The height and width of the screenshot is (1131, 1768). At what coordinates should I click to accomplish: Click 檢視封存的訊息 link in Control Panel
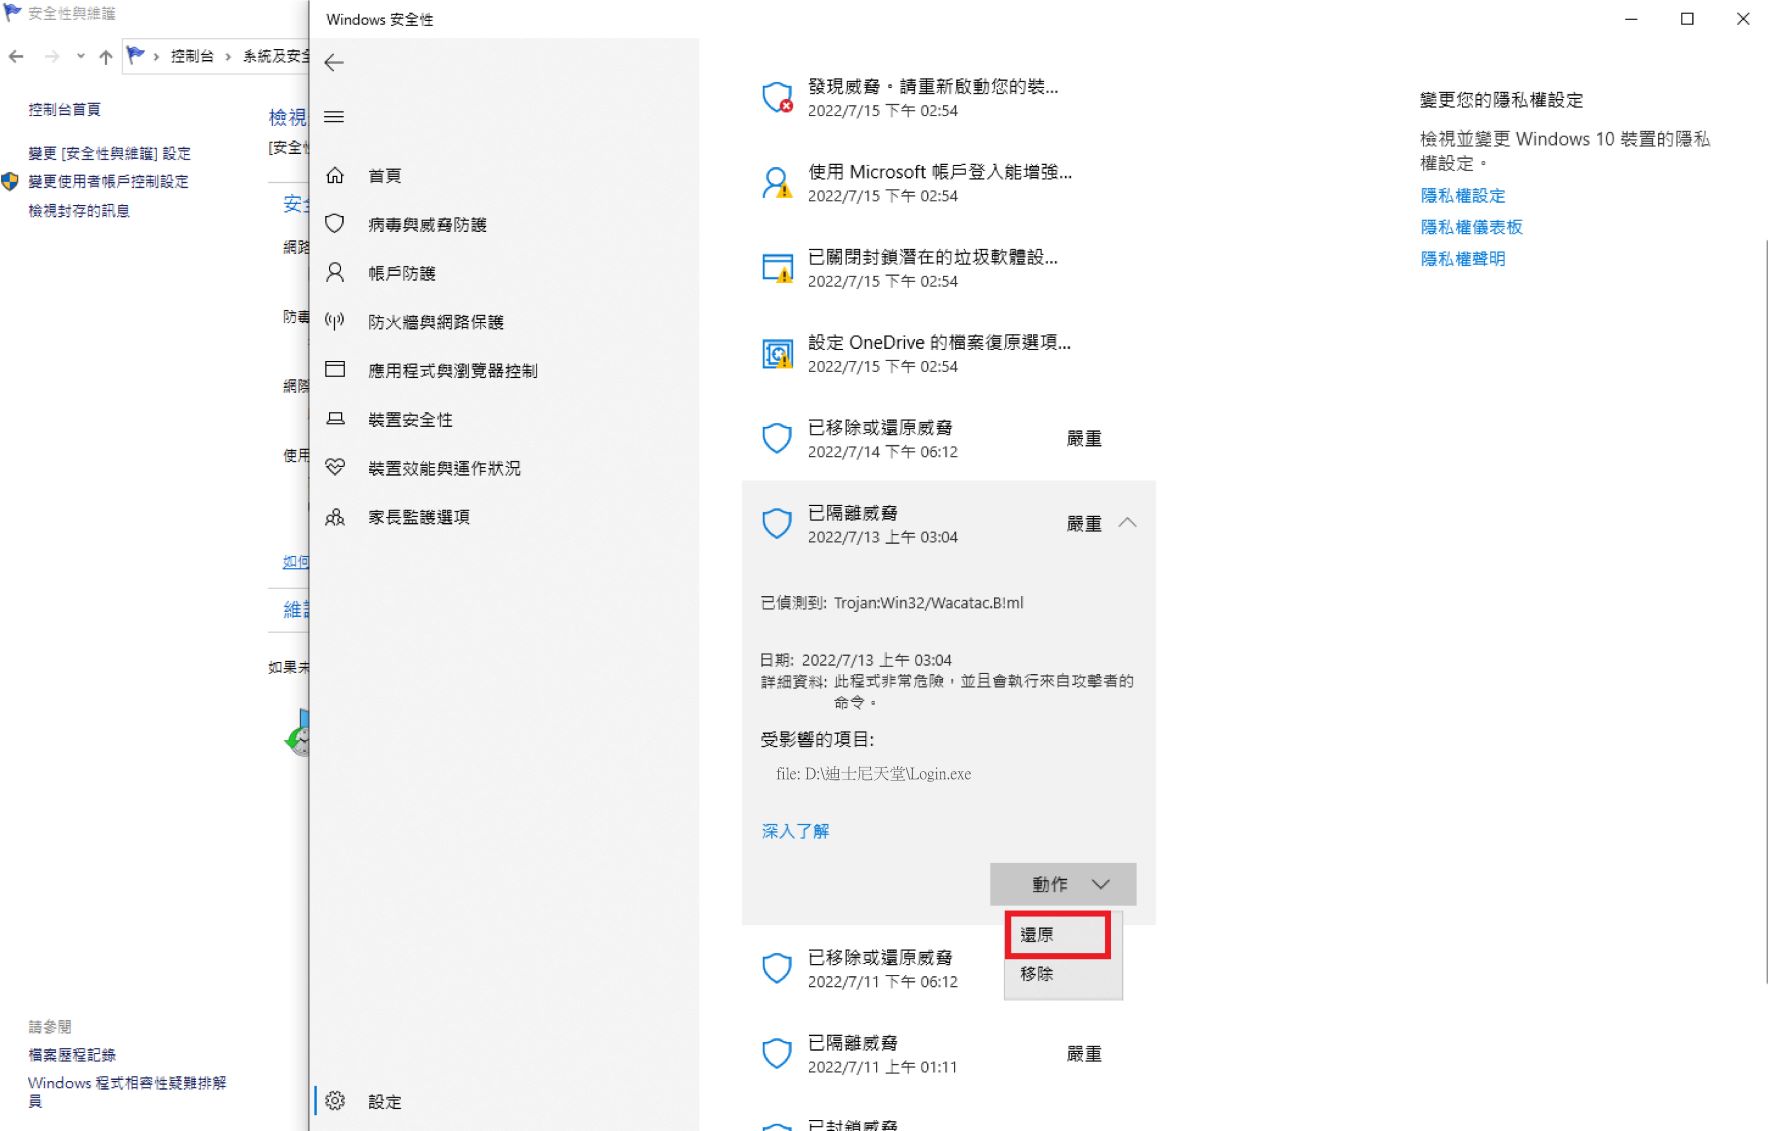pos(79,210)
